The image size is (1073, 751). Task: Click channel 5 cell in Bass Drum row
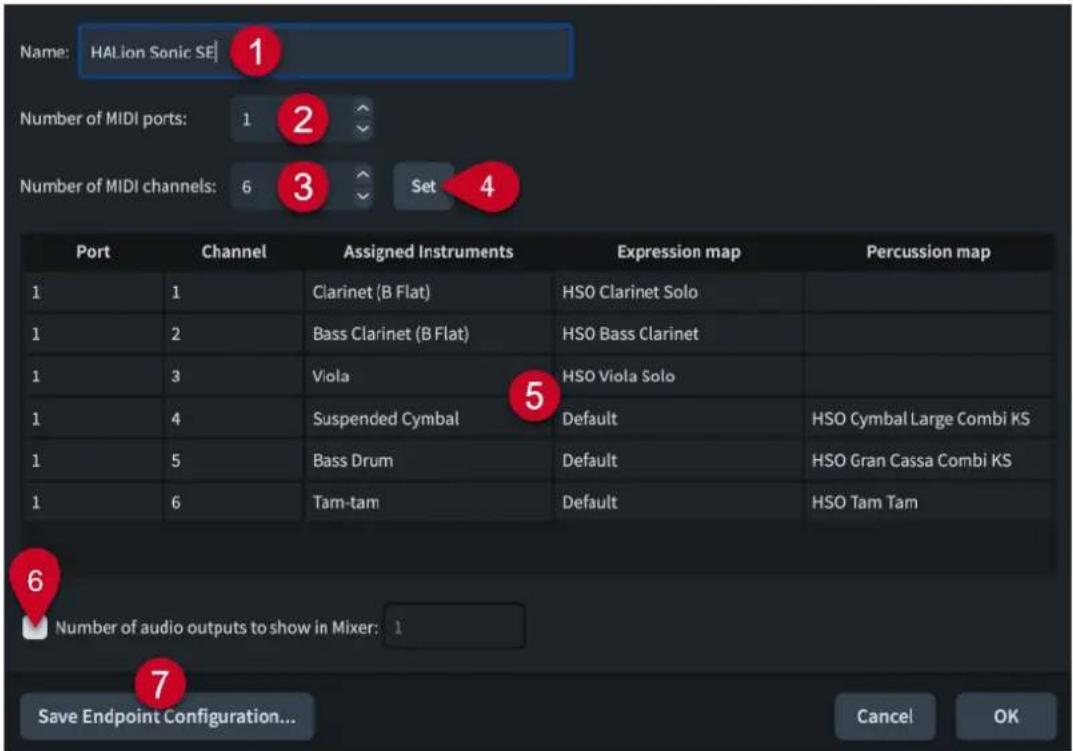233,460
